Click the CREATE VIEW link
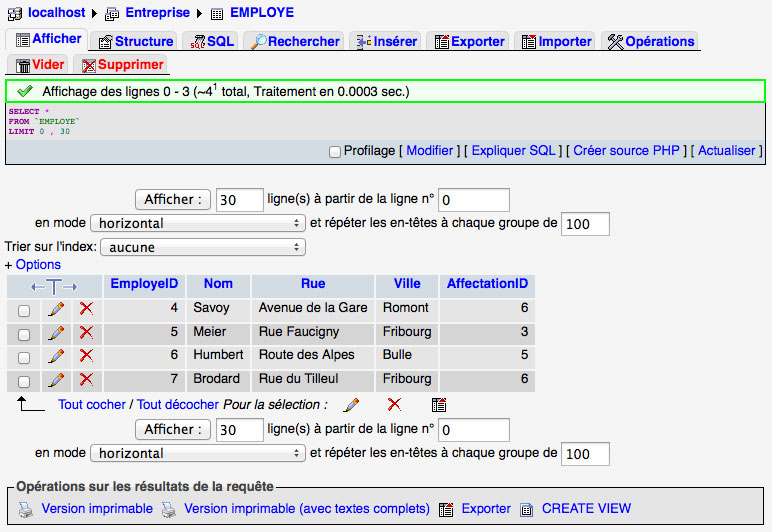This screenshot has height=532, width=772. [x=586, y=509]
